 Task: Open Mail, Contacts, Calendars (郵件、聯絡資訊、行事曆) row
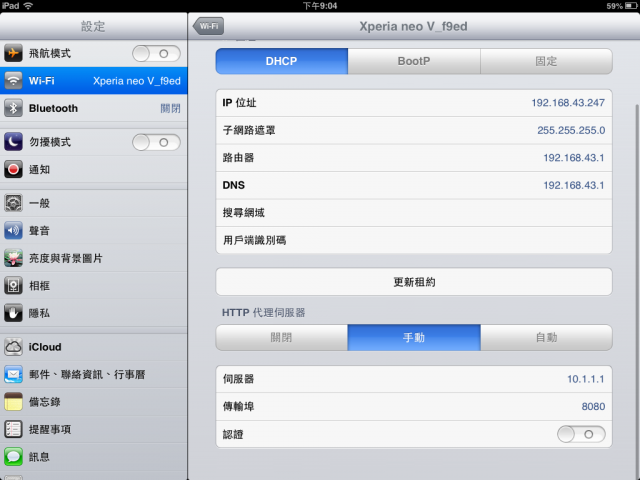point(93,374)
